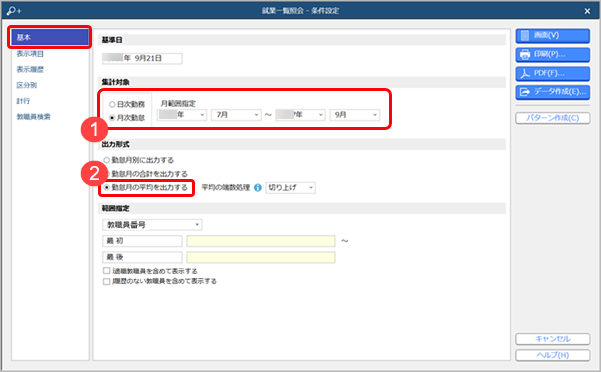This screenshot has width=601, height=372.
Task: Click the 基準日 date field showing 9月21日
Action: pyautogui.click(x=142, y=58)
